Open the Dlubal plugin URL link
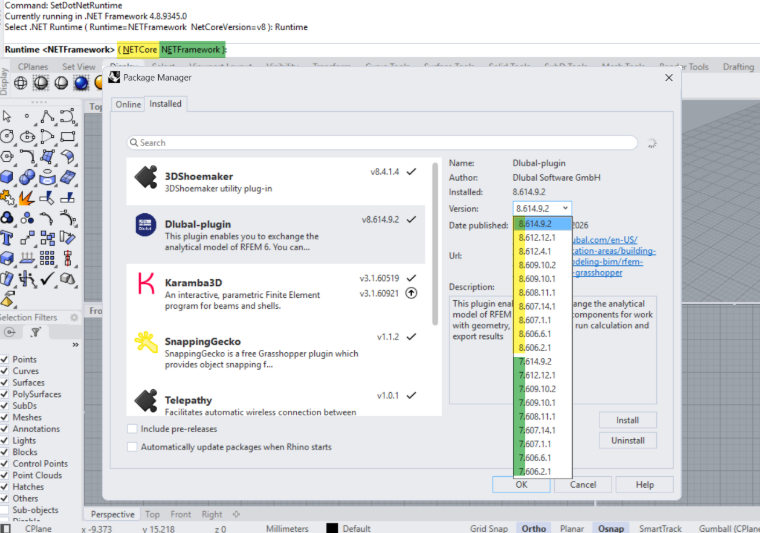 coord(613,256)
